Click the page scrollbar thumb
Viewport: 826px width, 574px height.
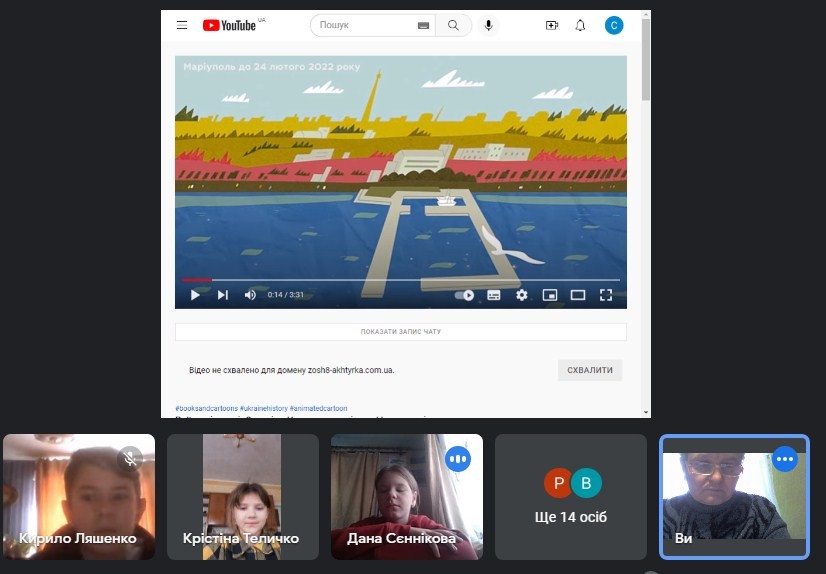click(646, 59)
